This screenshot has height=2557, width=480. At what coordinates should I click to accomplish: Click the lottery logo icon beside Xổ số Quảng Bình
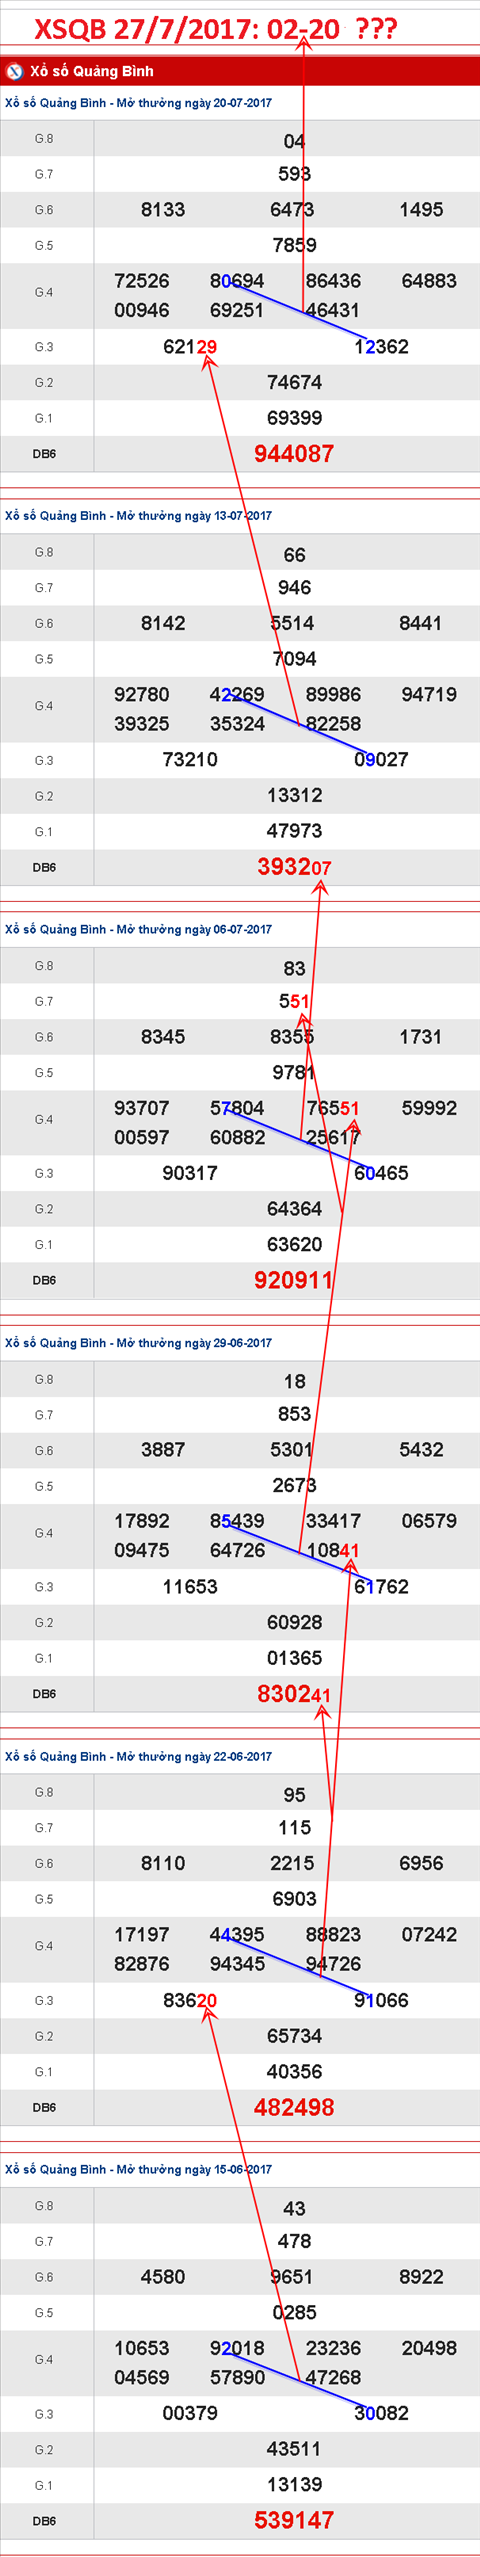click(14, 71)
